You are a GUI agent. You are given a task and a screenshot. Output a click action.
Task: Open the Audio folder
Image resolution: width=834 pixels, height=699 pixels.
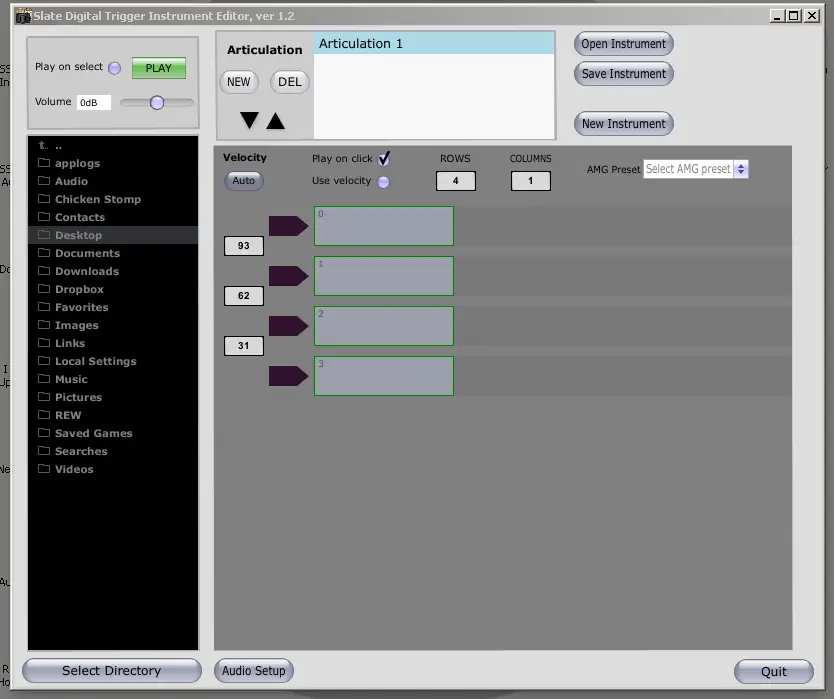click(113, 181)
